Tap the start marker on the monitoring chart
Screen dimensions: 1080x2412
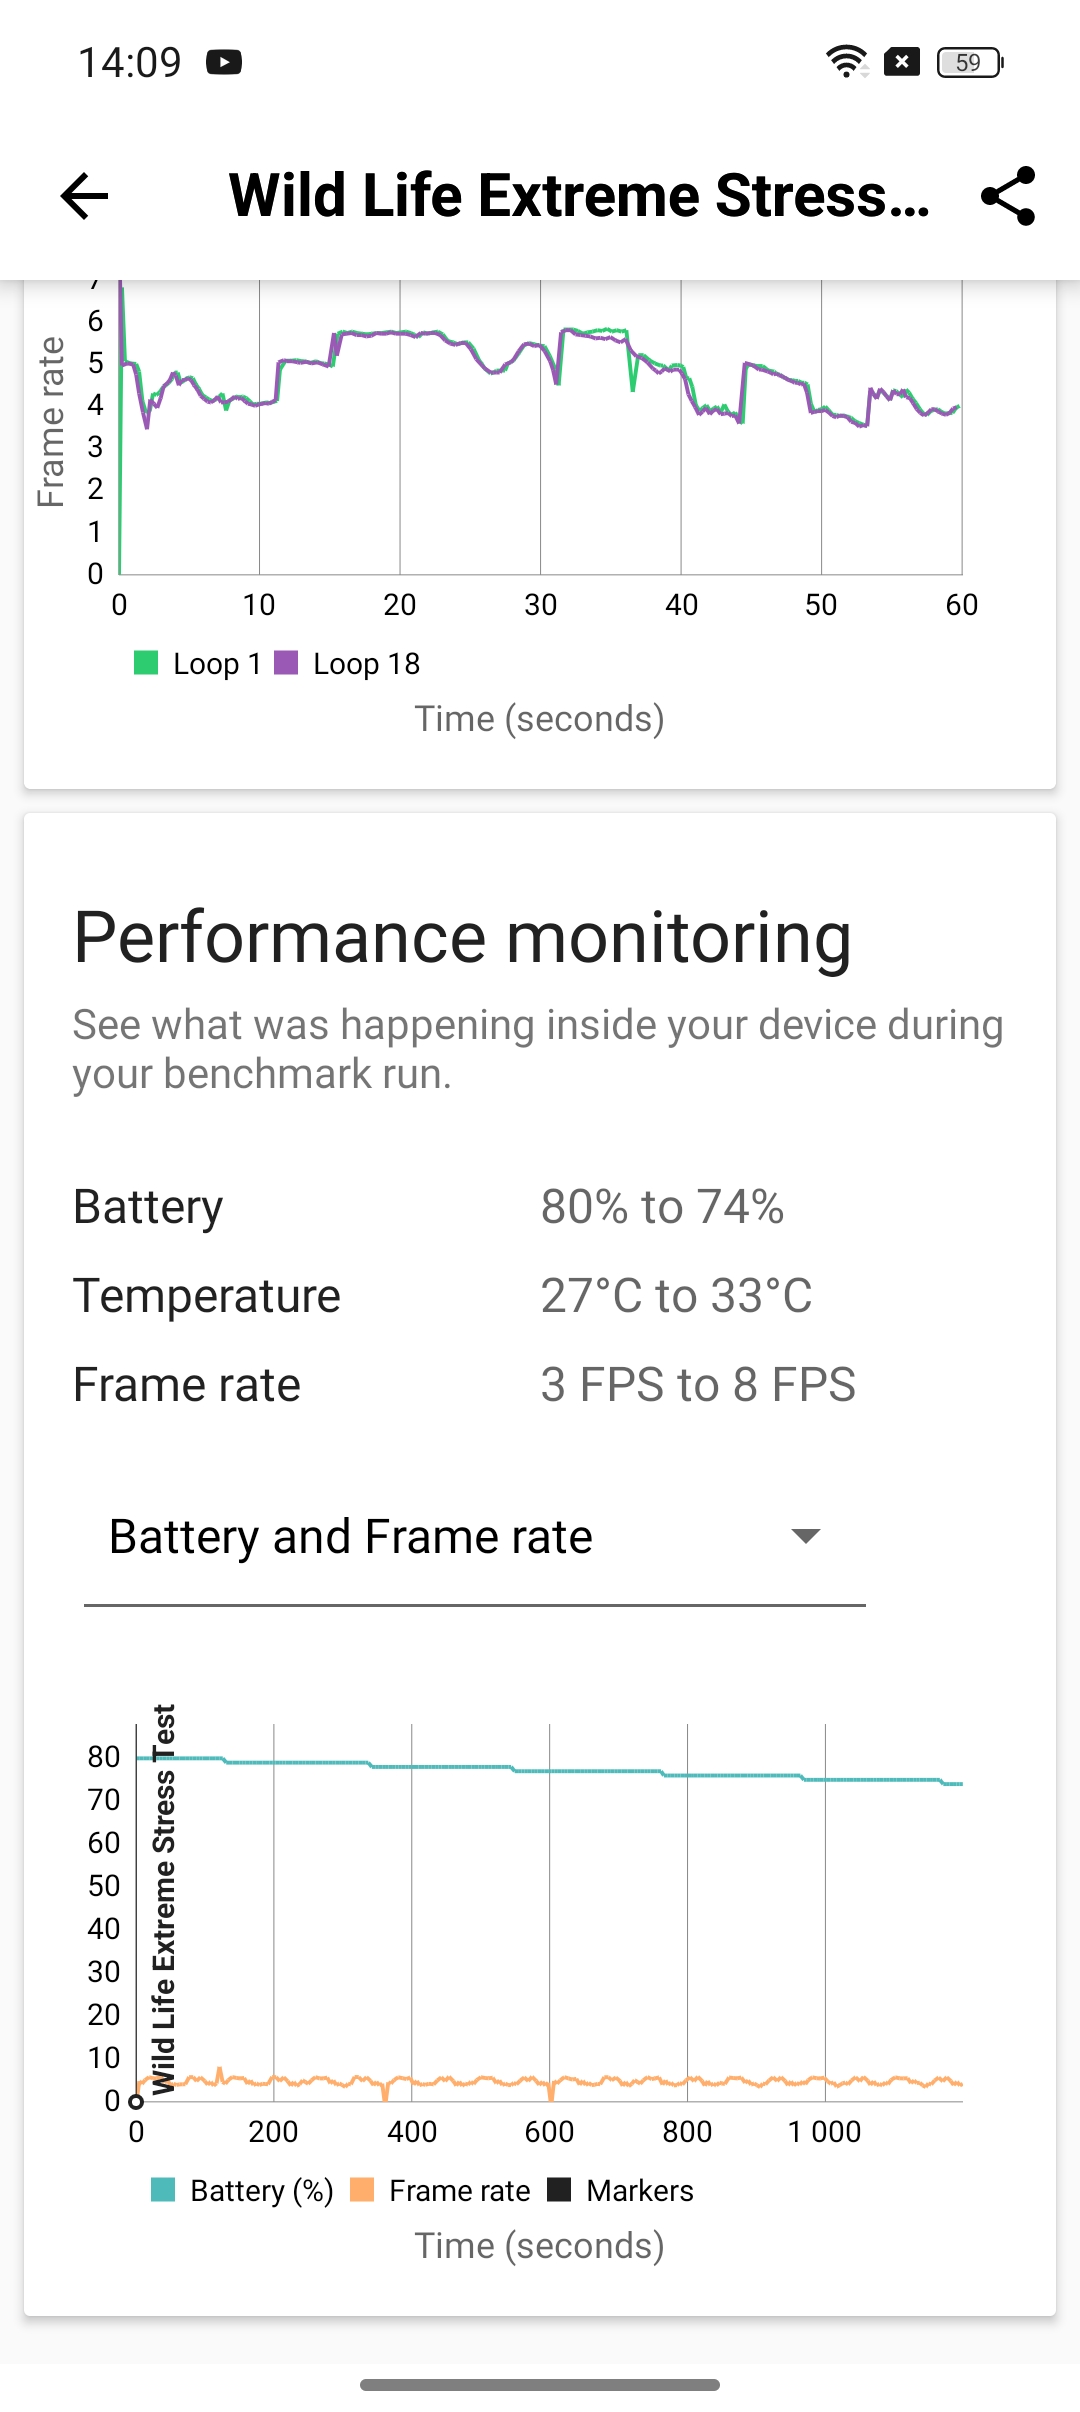point(136,2101)
